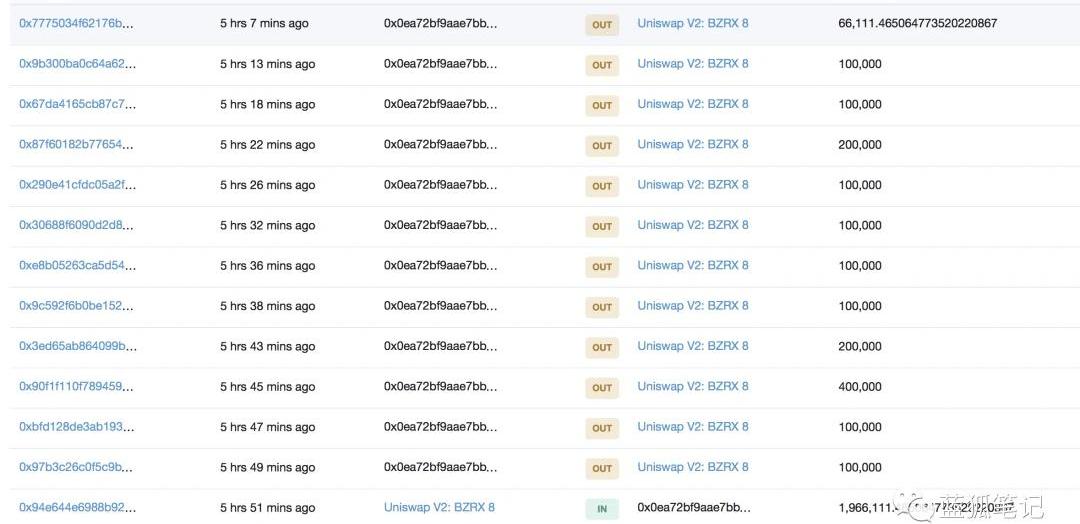
Task: Open transaction 0x9c592f6b0be152…
Action: click(77, 306)
